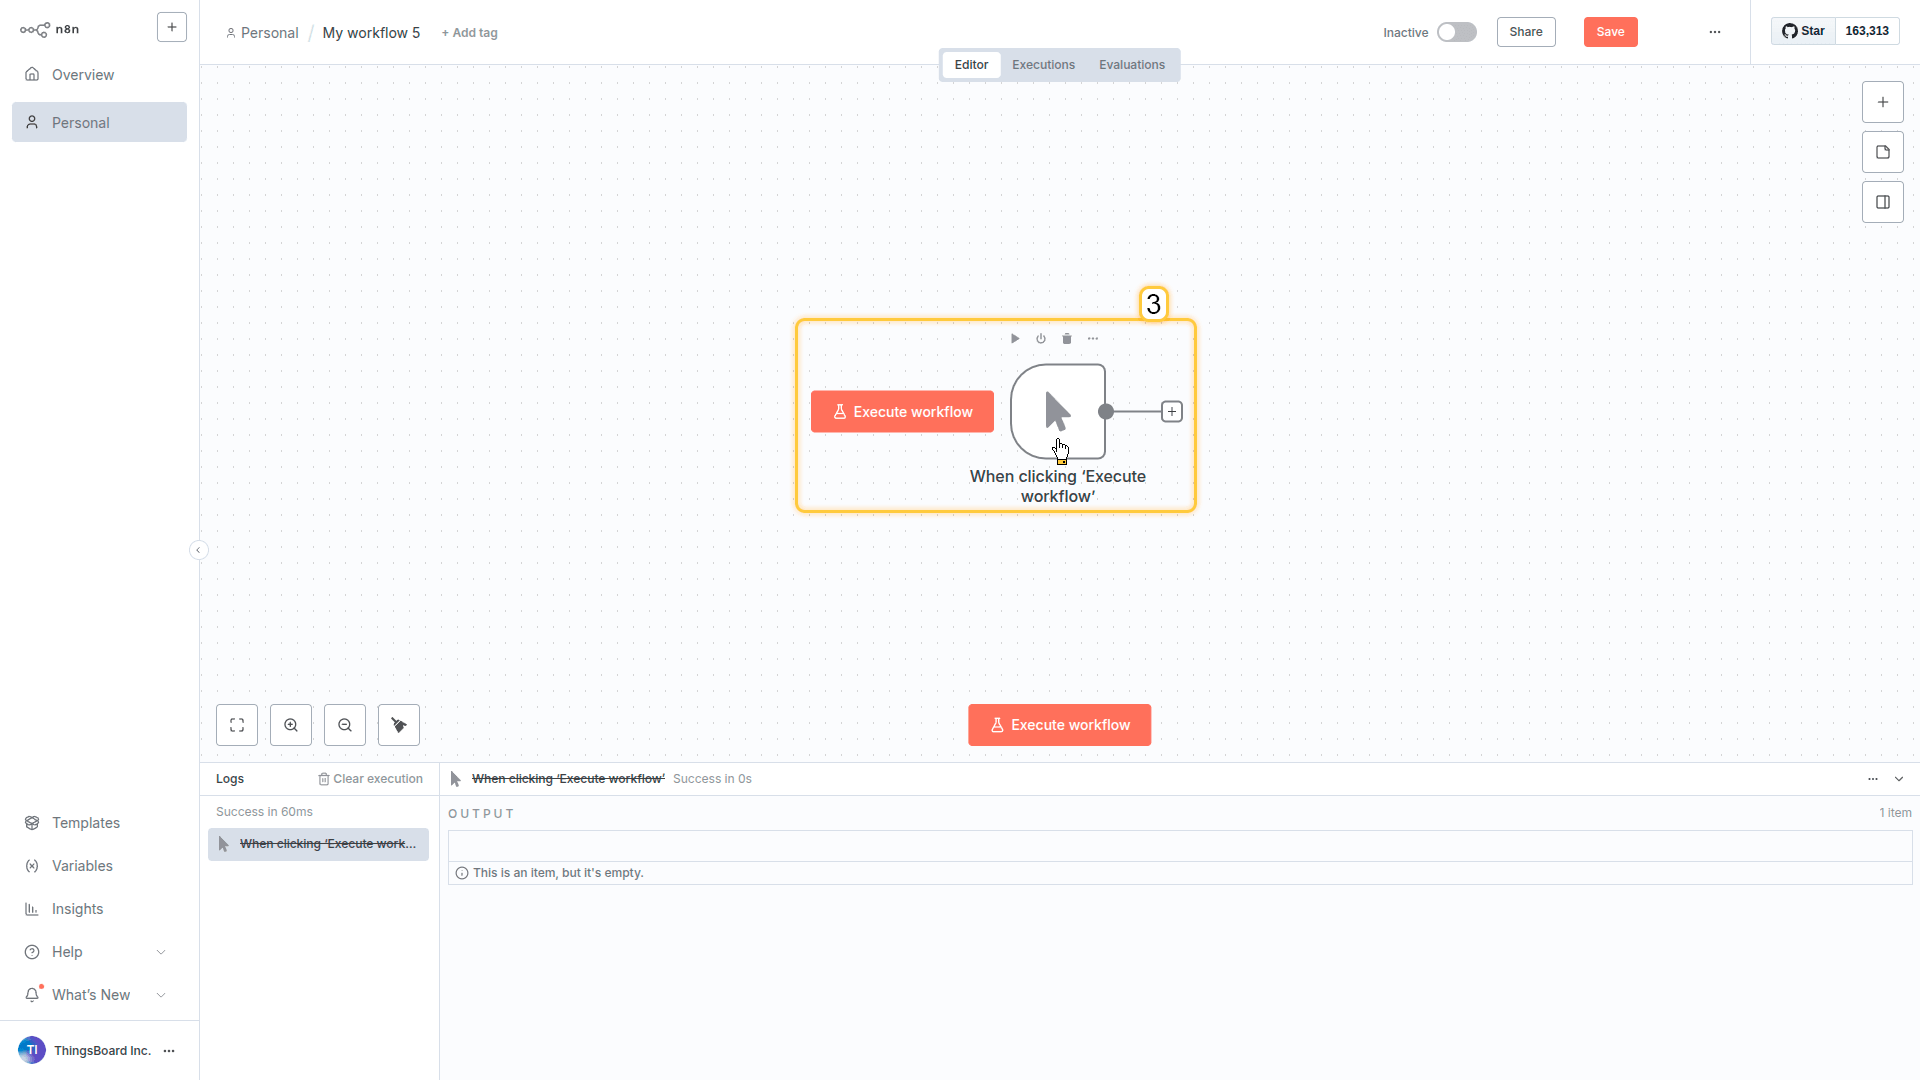Click the Save button
Viewport: 1920px width, 1080px height.
(1610, 32)
